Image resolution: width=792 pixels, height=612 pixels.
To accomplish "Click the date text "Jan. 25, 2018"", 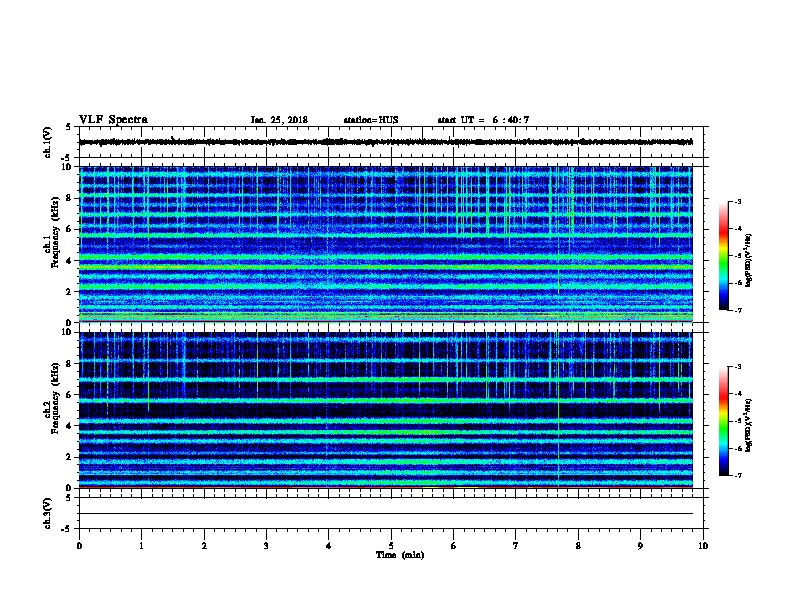I will (x=279, y=120).
